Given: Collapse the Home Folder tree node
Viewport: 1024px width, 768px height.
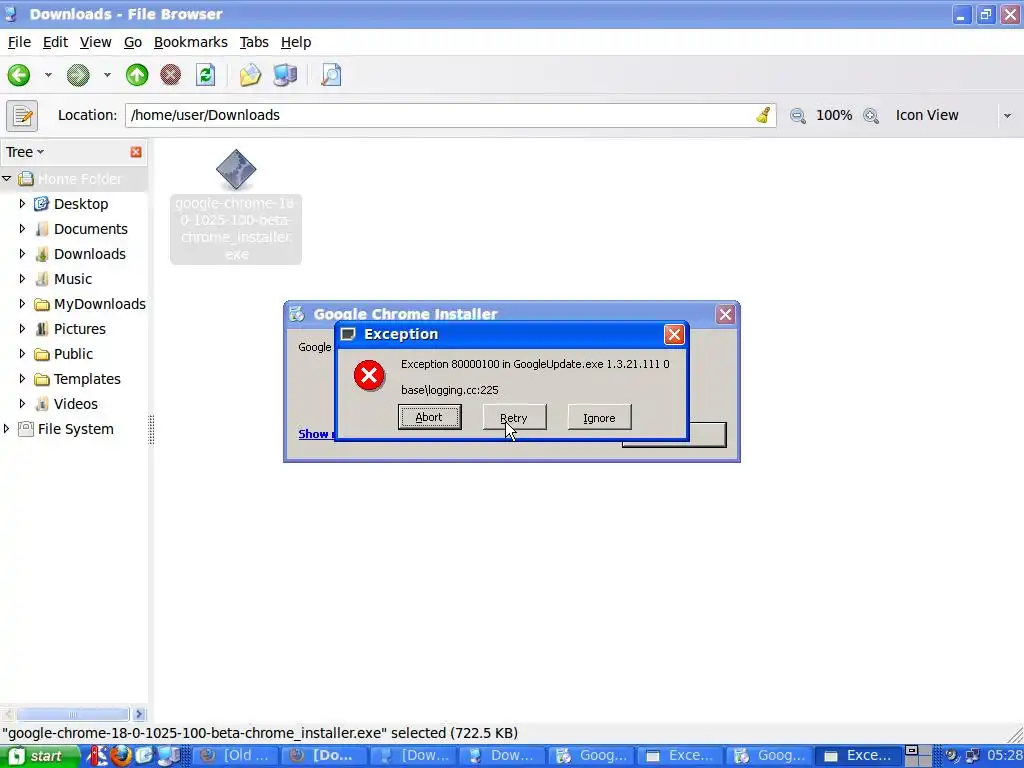Looking at the screenshot, I should (7, 178).
